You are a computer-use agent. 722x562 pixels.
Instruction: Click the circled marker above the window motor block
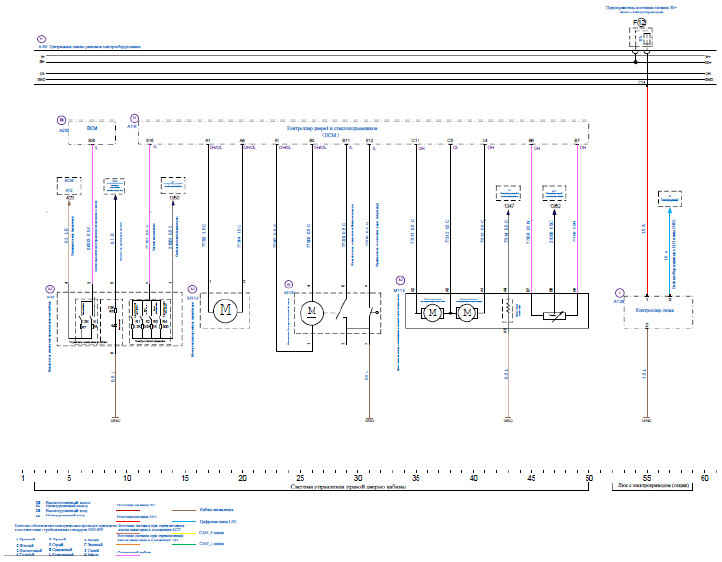193,289
